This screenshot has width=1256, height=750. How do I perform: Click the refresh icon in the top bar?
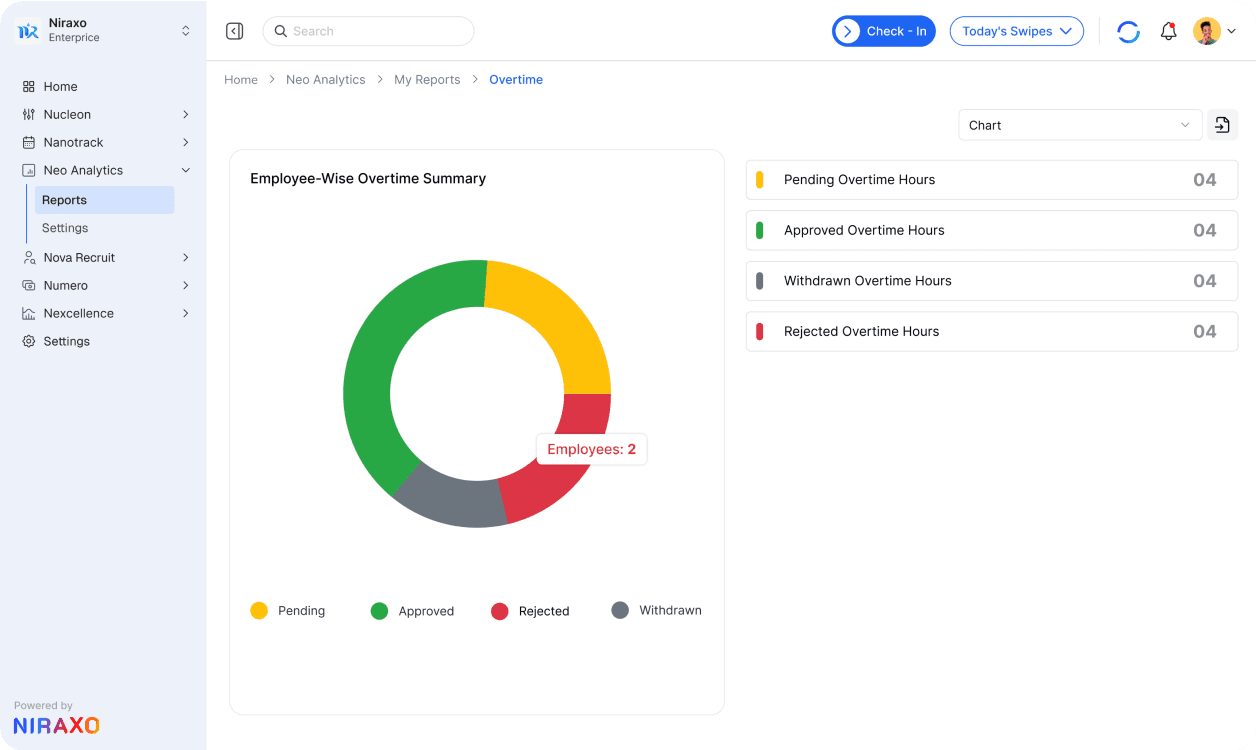point(1128,31)
